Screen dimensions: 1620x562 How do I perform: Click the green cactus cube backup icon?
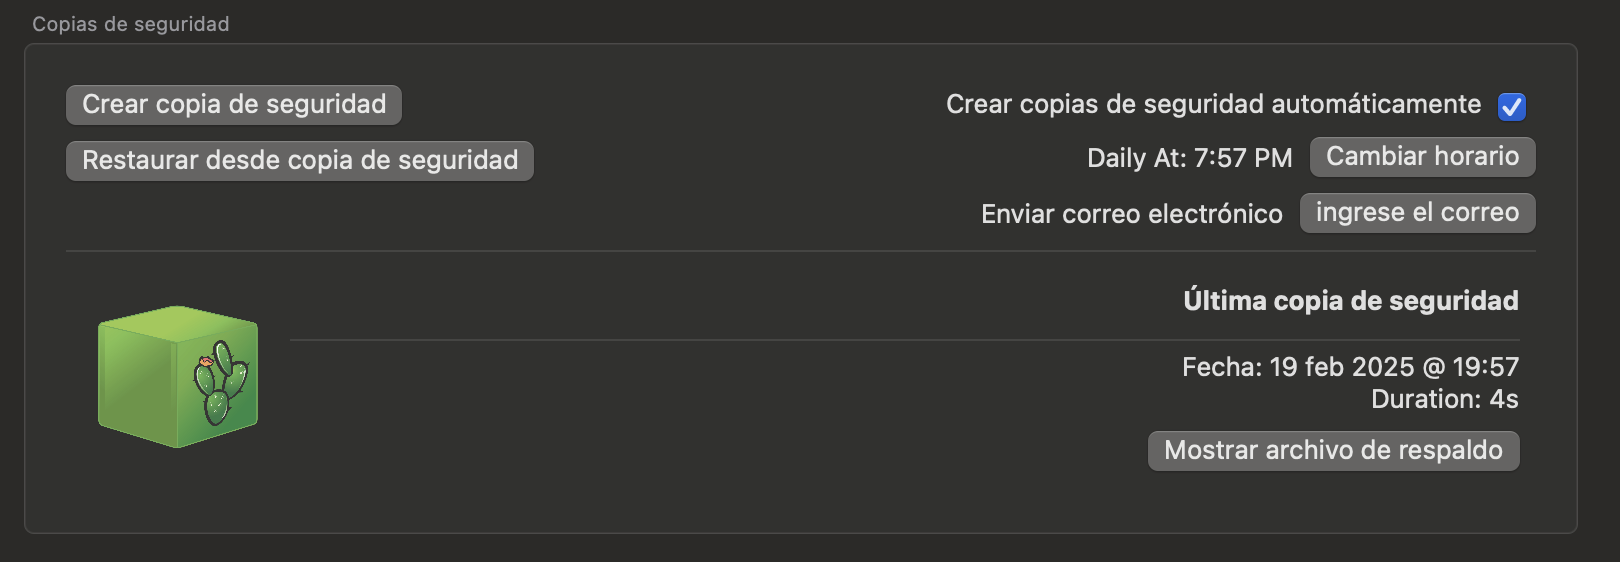click(178, 377)
